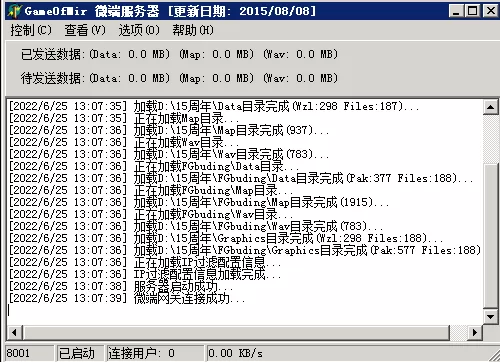
Task: Select log line Graphics目录完成 Wzl:298 Files:188
Action: pos(226,238)
